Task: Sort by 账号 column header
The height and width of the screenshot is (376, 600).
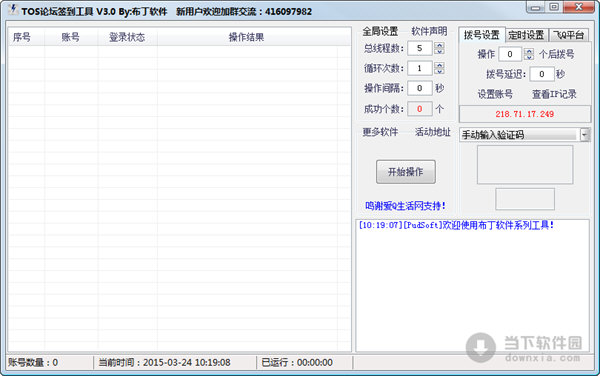Action: (71, 37)
